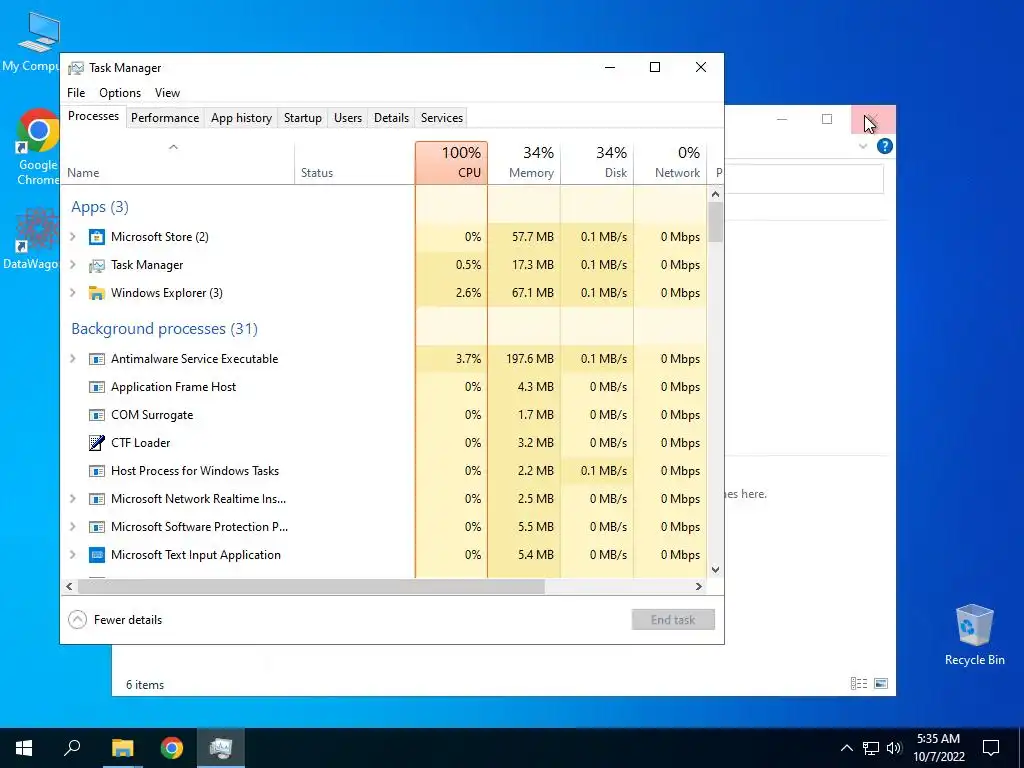This screenshot has width=1024, height=768.
Task: Click the Windows Explorer folder icon in the process list
Action: (x=97, y=293)
